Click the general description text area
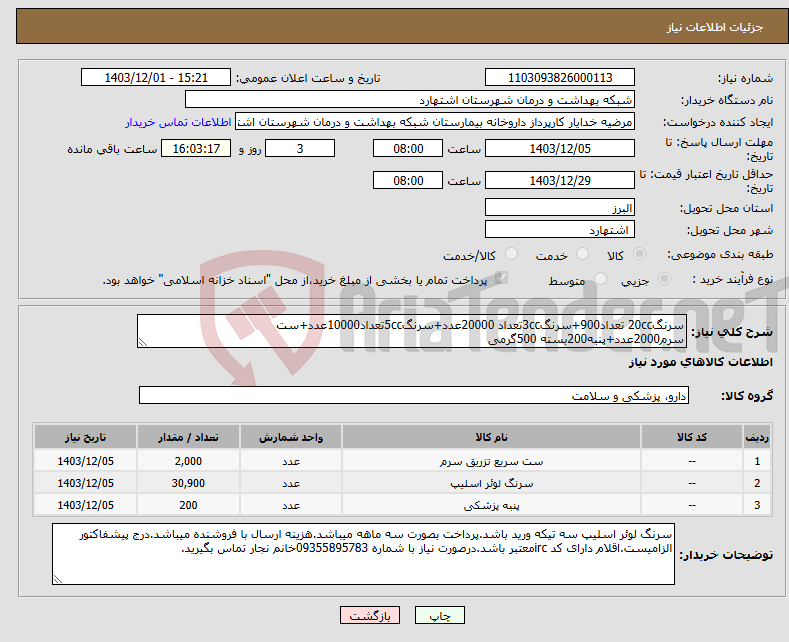The height and width of the screenshot is (642, 789). 412,331
